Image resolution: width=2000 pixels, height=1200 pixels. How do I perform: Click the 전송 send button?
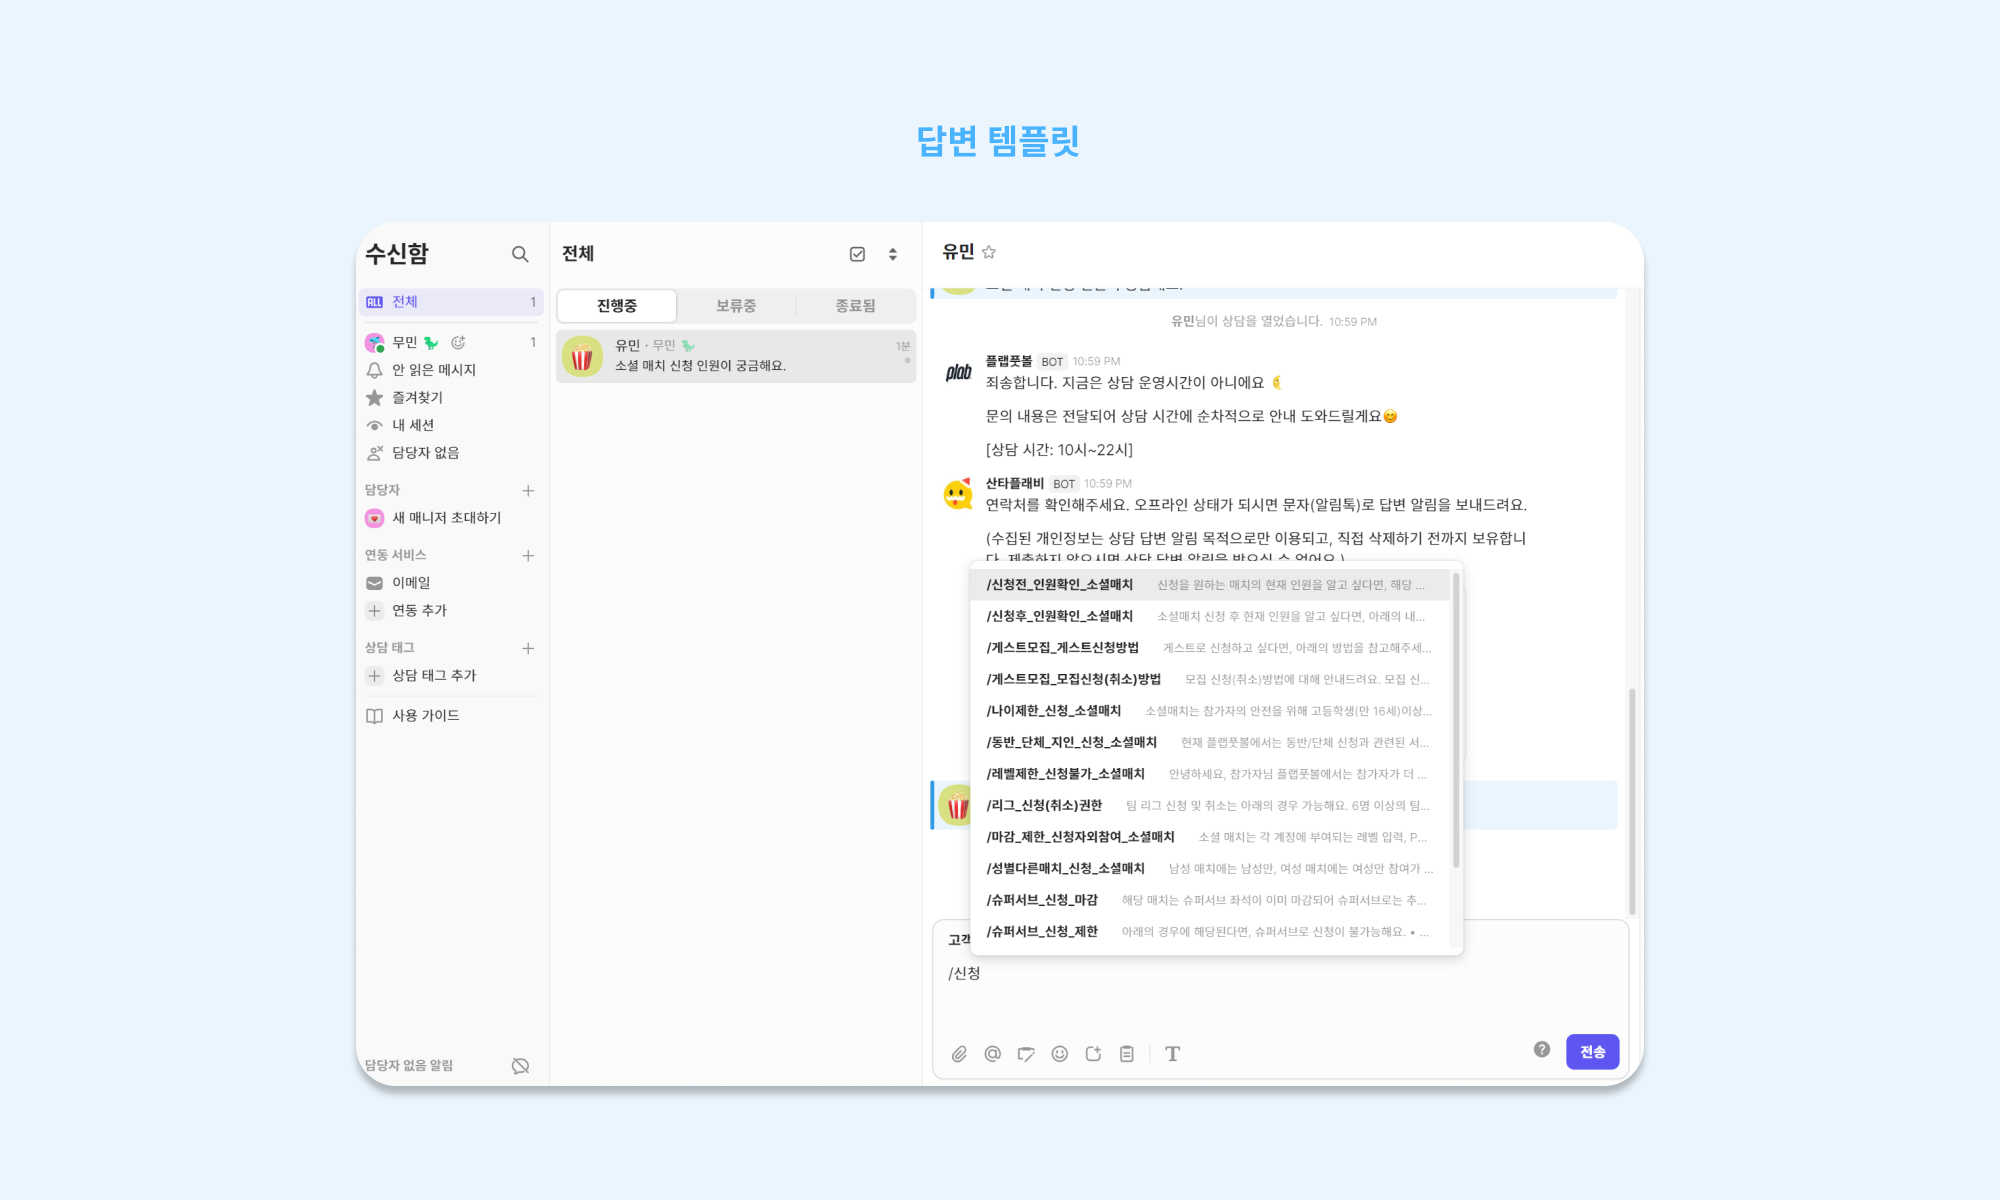coord(1593,1052)
